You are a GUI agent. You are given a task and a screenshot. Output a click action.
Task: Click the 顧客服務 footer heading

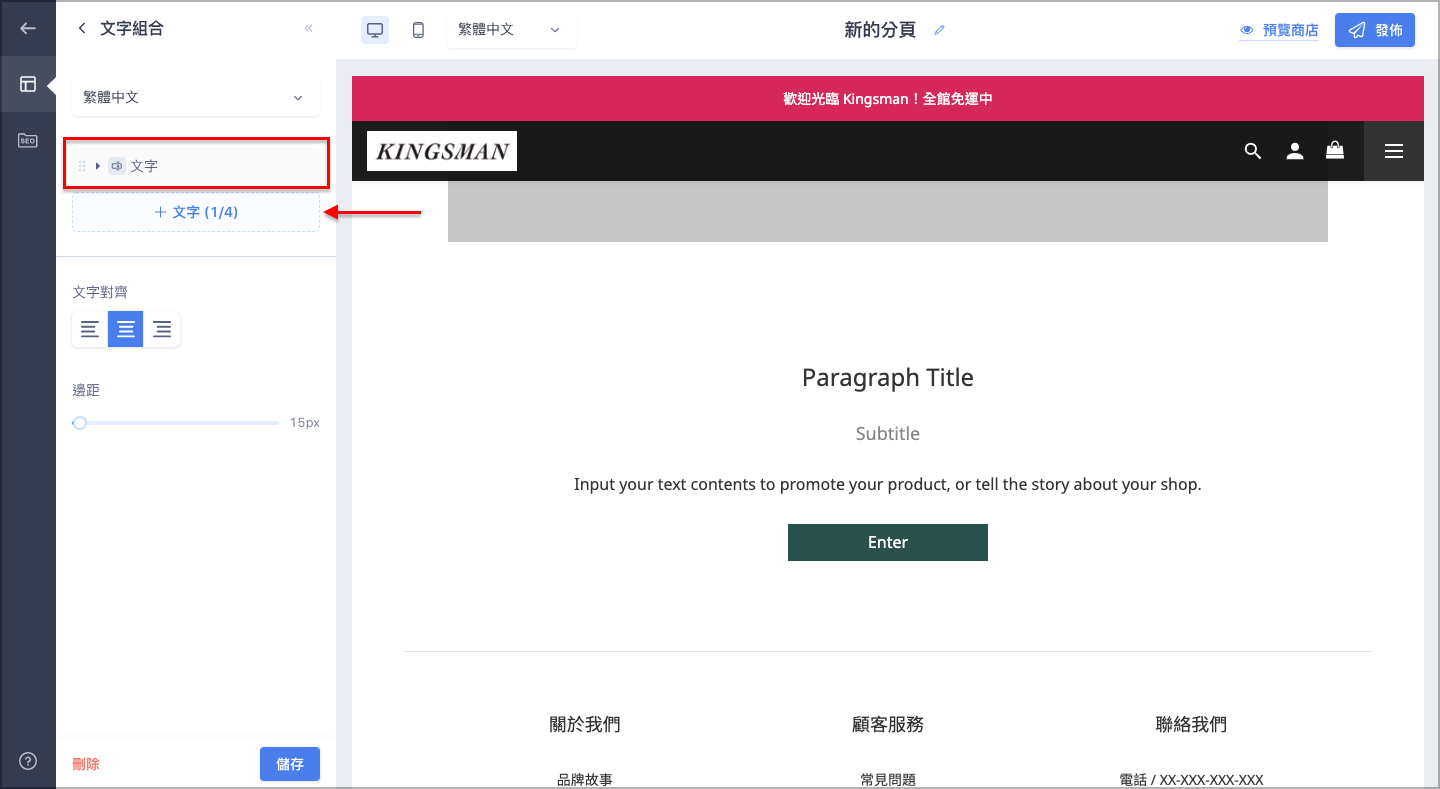pos(888,724)
